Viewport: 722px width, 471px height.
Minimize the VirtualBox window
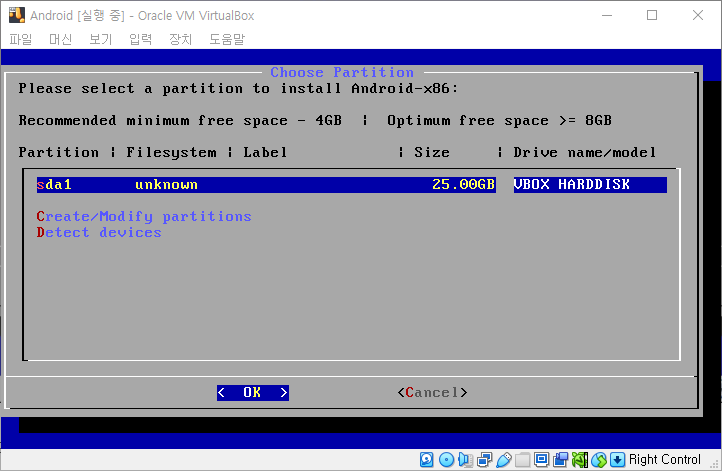[x=607, y=15]
